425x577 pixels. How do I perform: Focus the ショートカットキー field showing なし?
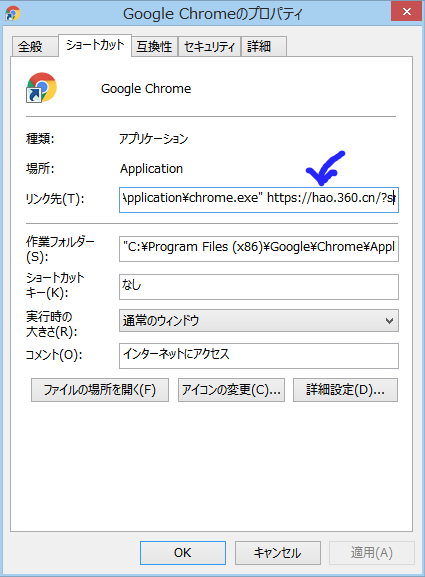259,287
